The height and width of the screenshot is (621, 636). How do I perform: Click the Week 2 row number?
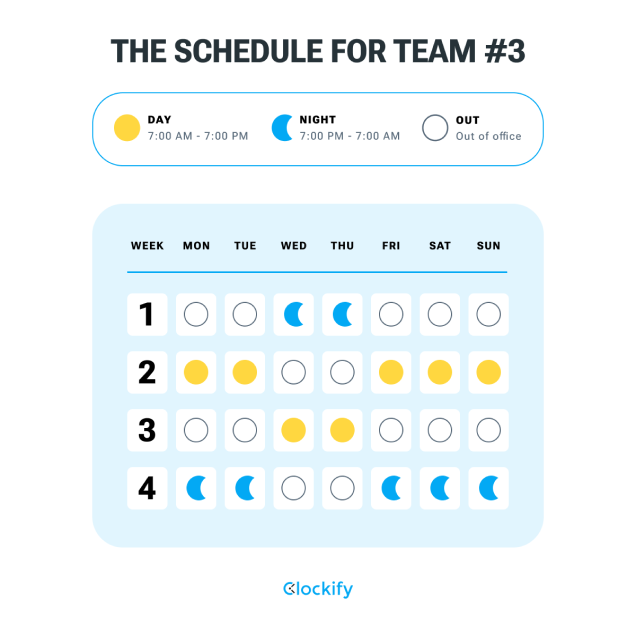point(147,372)
